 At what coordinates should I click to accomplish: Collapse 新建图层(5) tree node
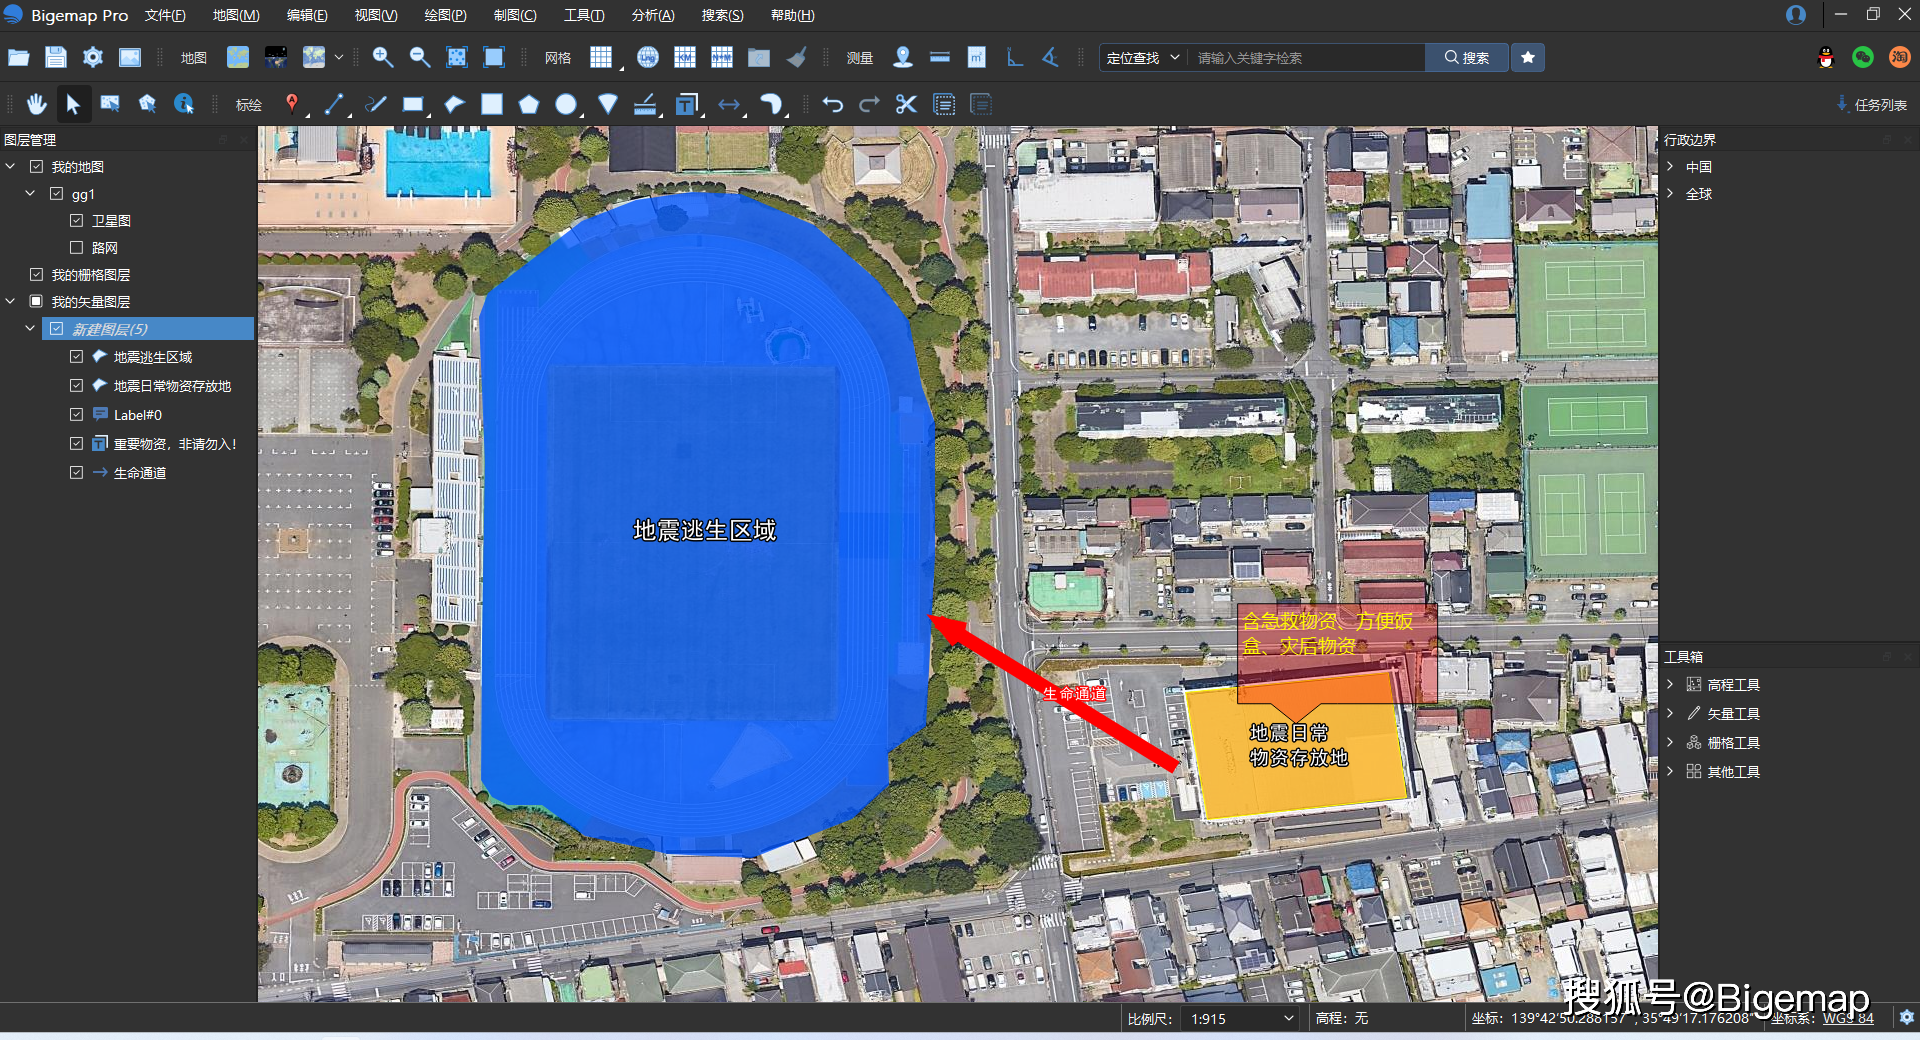(x=30, y=329)
